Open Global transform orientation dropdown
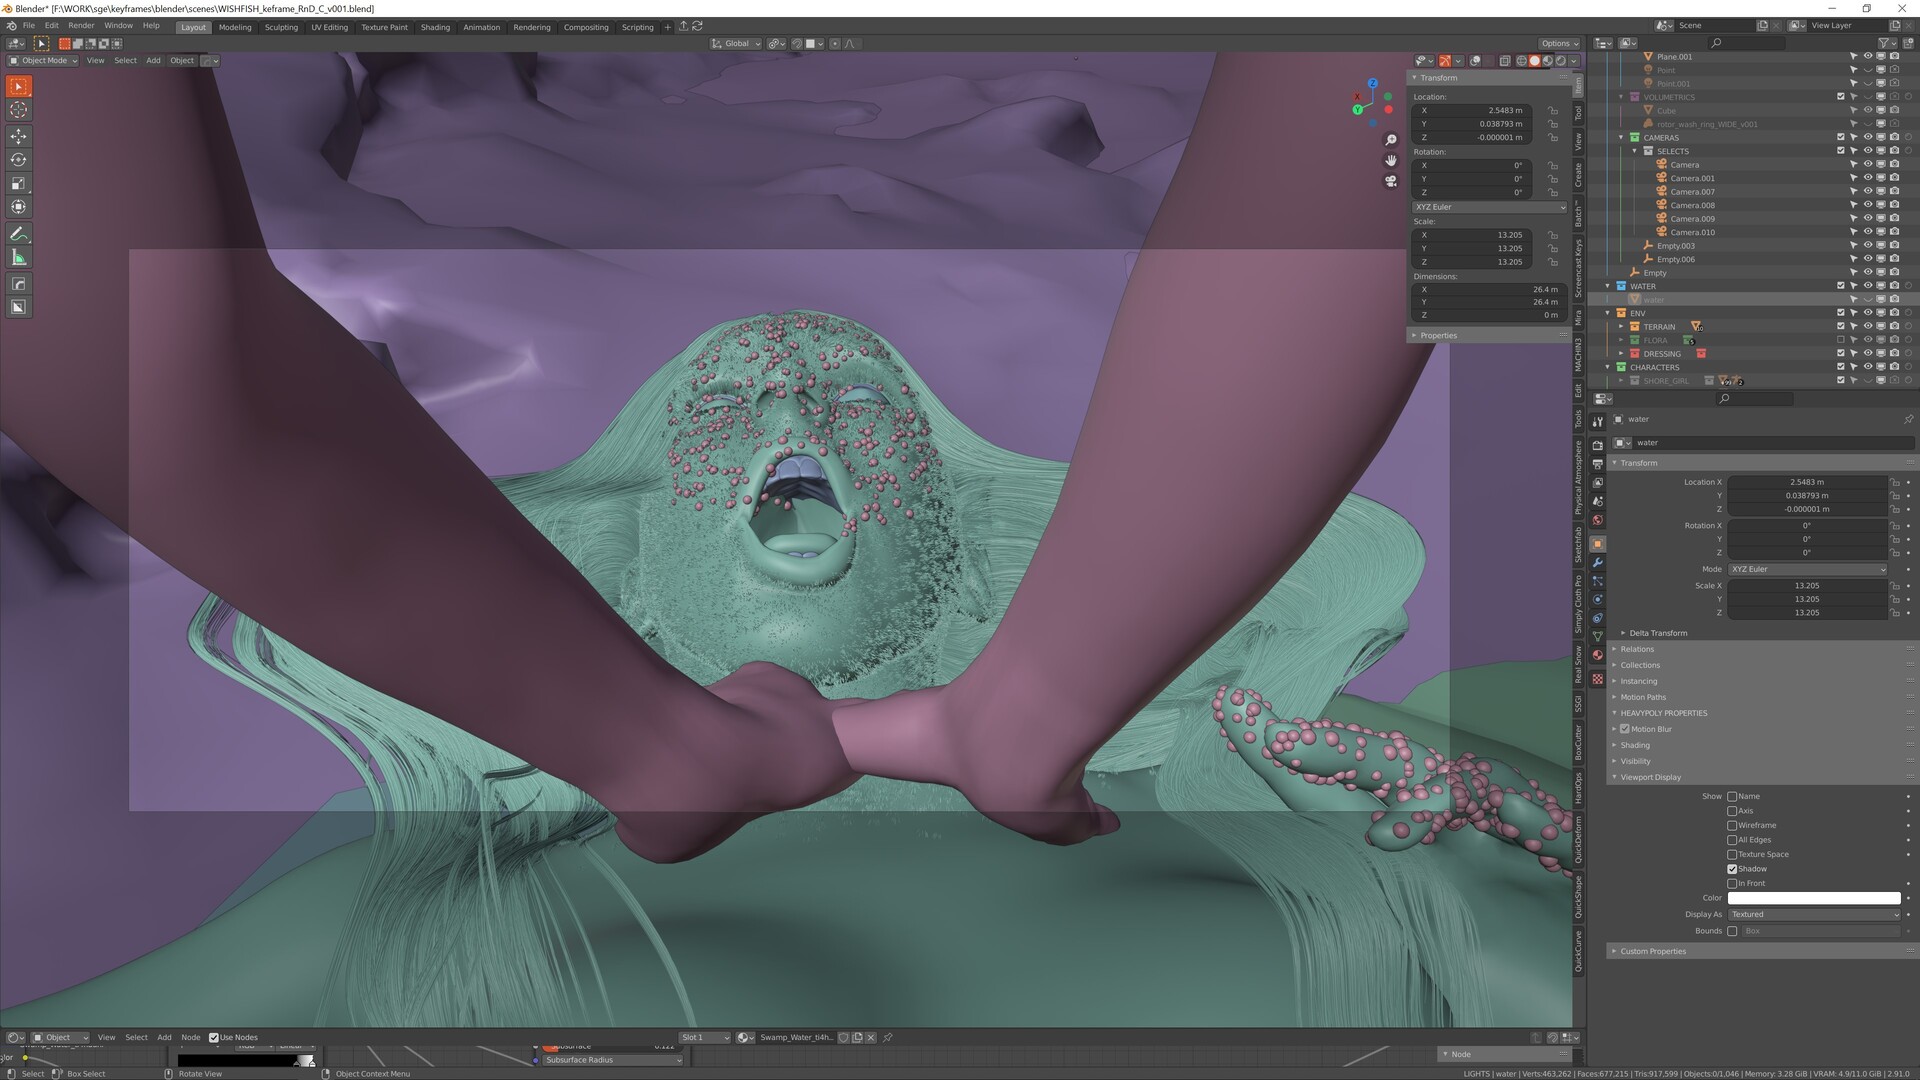Screen dimensions: 1920x1080 pyautogui.click(x=736, y=44)
